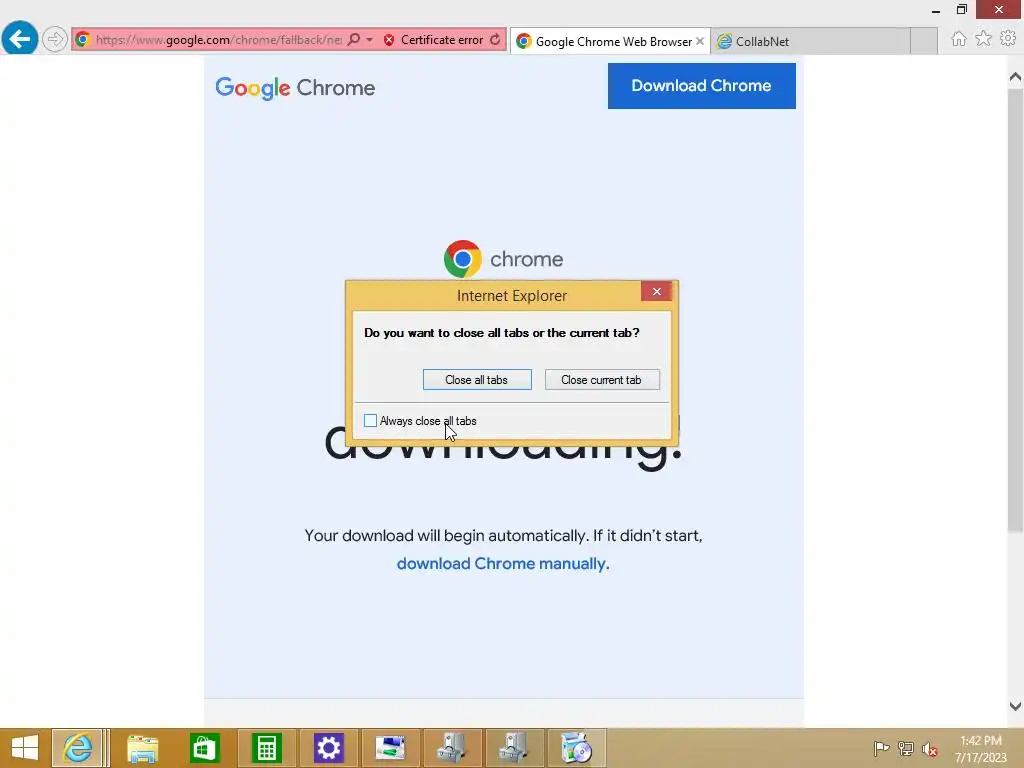Click the network icon in system tray
This screenshot has height=768, width=1024.
click(x=906, y=748)
